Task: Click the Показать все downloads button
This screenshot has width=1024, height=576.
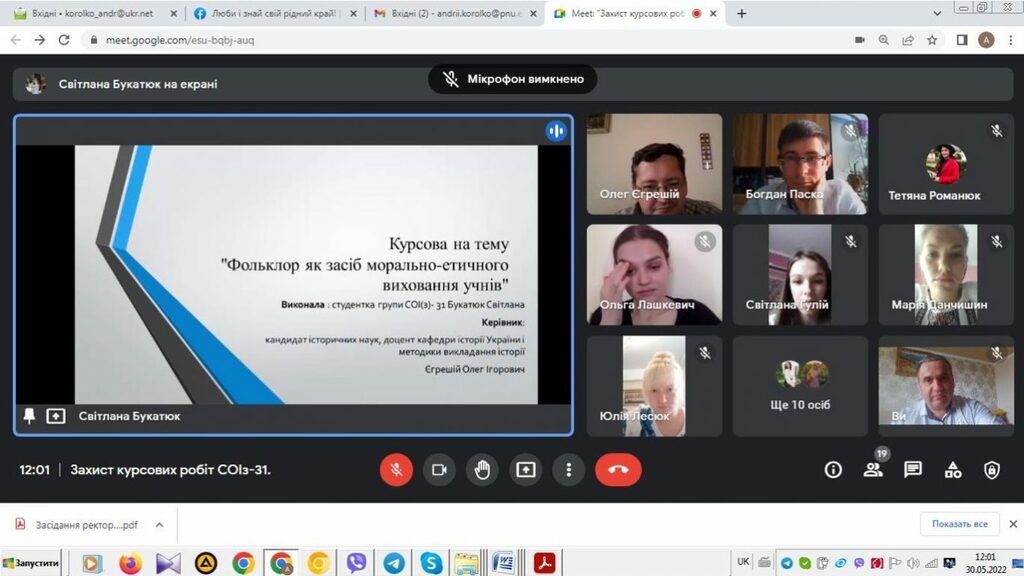Action: pos(959,524)
